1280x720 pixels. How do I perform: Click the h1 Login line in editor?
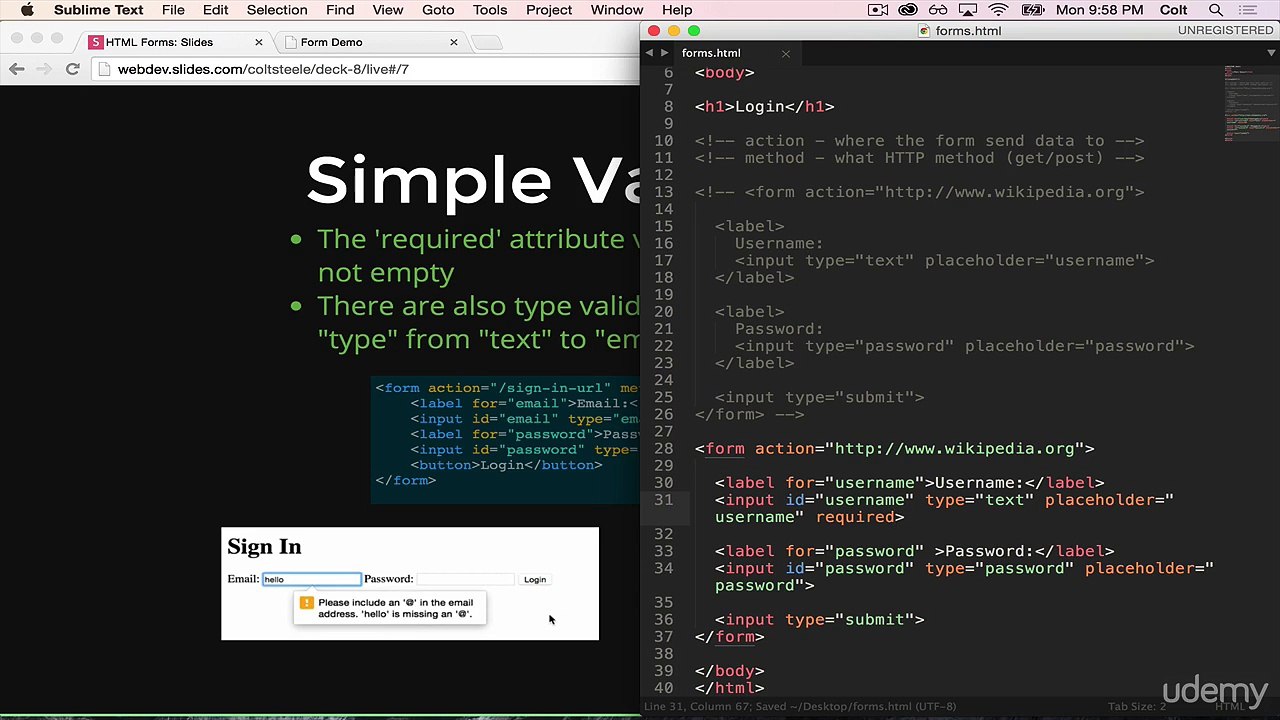[x=765, y=106]
